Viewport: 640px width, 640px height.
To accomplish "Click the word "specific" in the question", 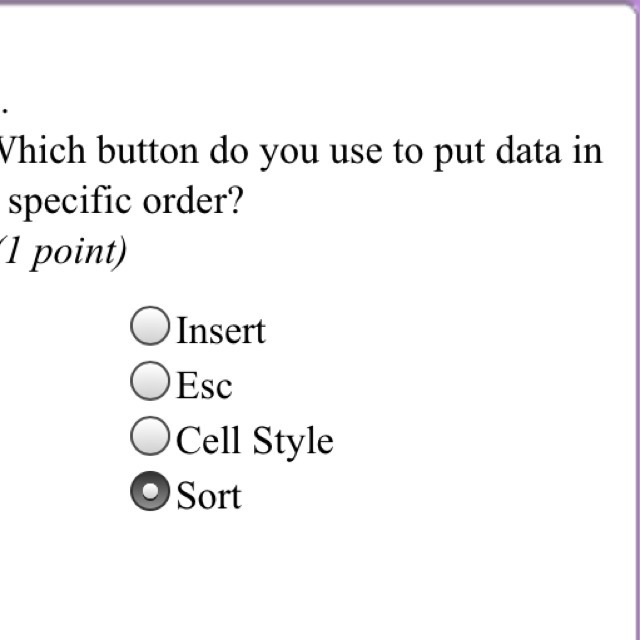I will click(x=70, y=202).
